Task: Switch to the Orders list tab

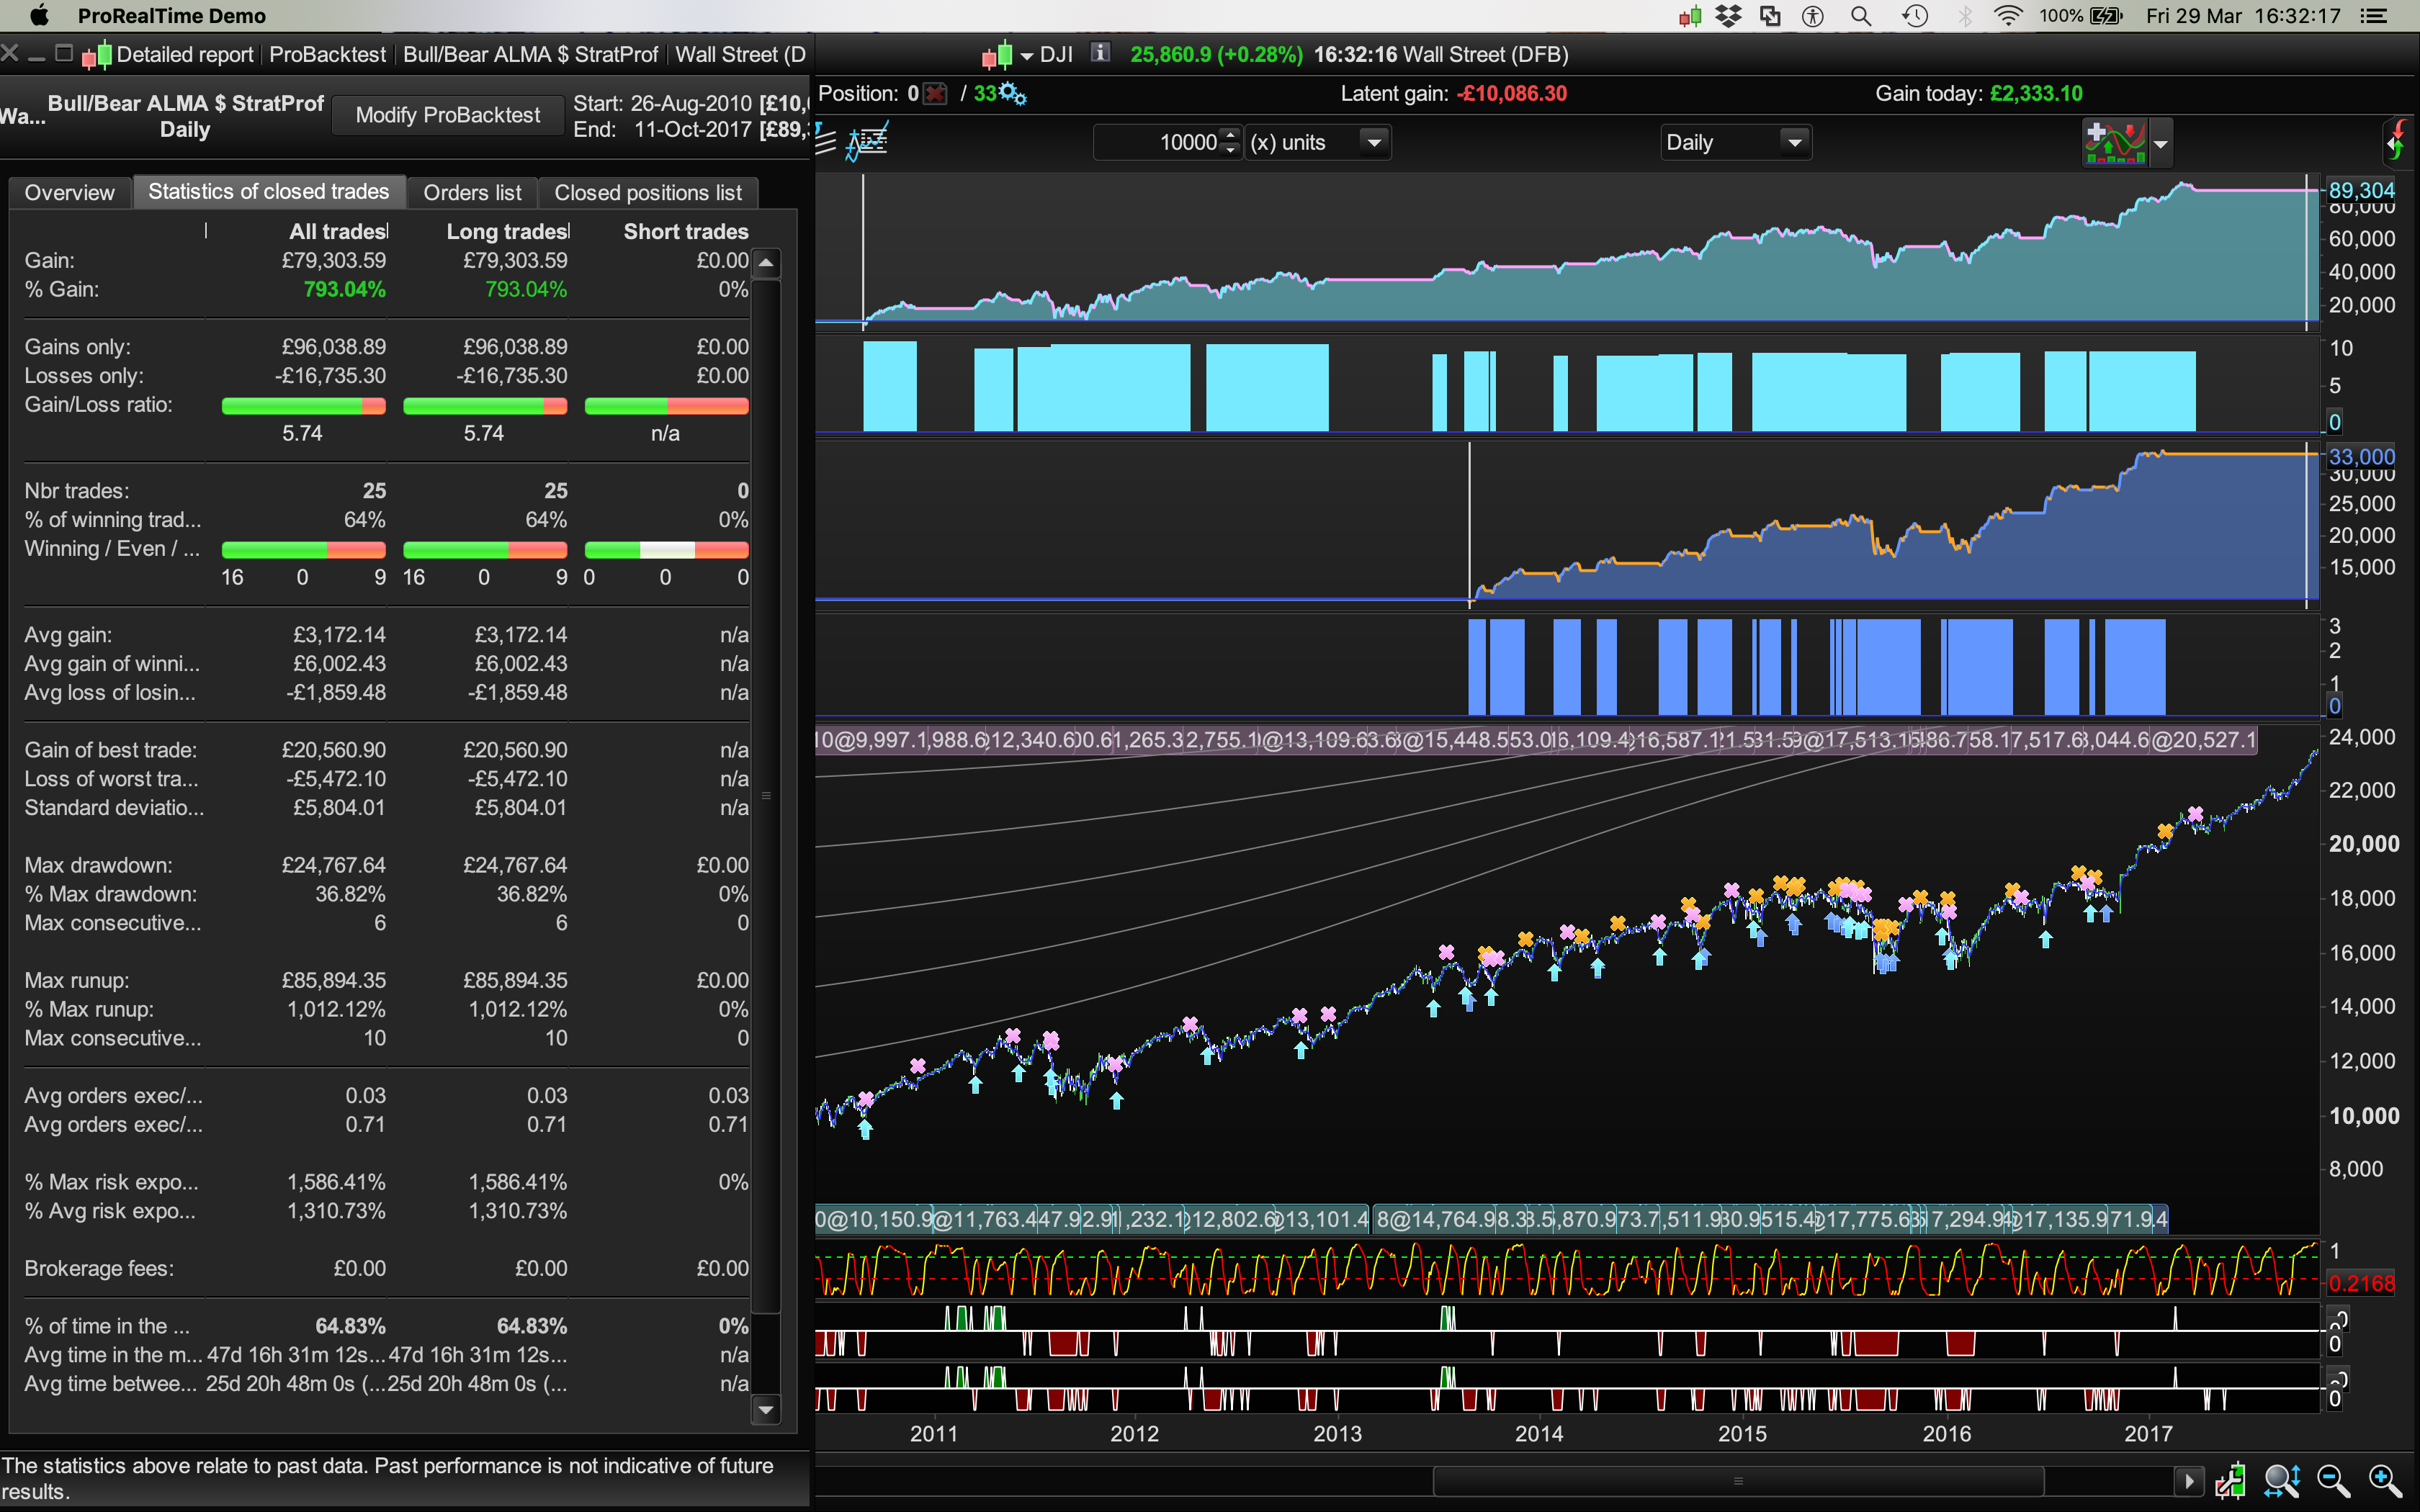Action: click(472, 192)
